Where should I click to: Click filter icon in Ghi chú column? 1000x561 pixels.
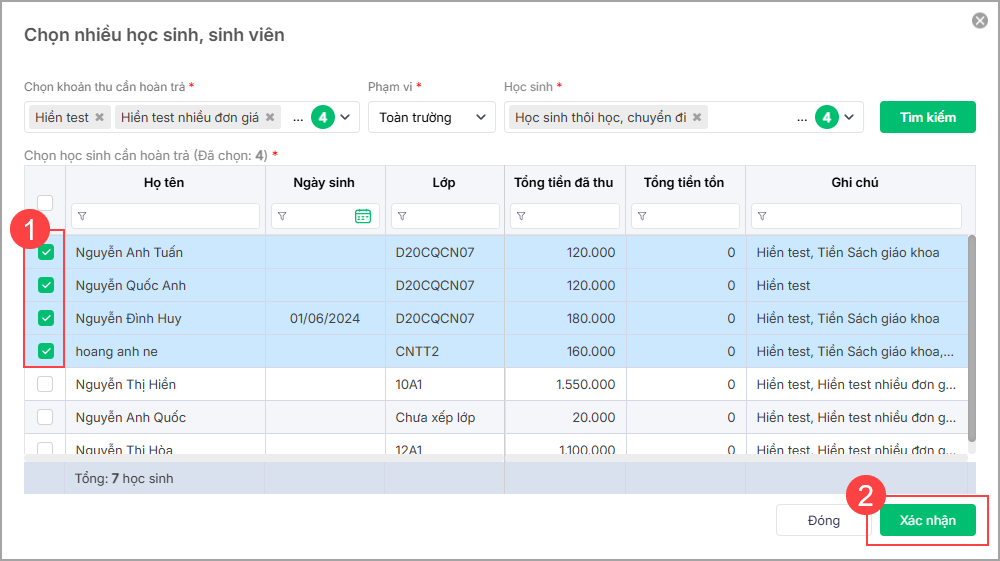pyautogui.click(x=762, y=216)
